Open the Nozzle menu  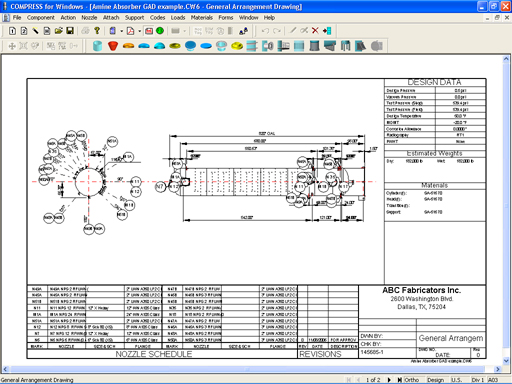pyautogui.click(x=89, y=18)
